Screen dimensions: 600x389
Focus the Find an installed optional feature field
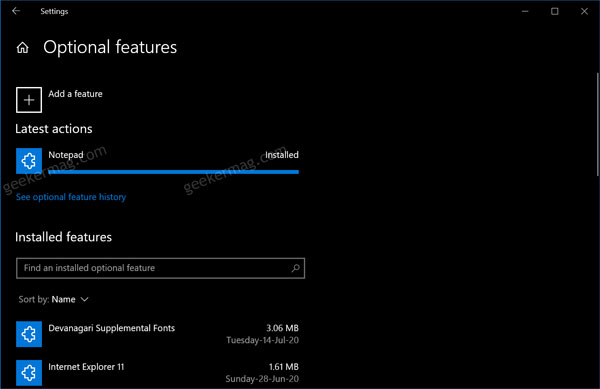point(160,268)
